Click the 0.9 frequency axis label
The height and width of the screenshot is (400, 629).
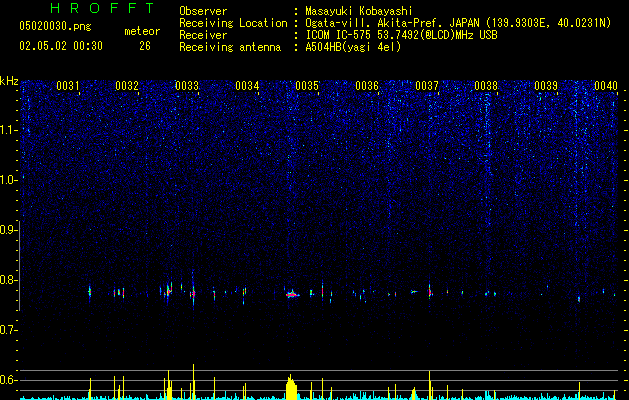pyautogui.click(x=8, y=230)
